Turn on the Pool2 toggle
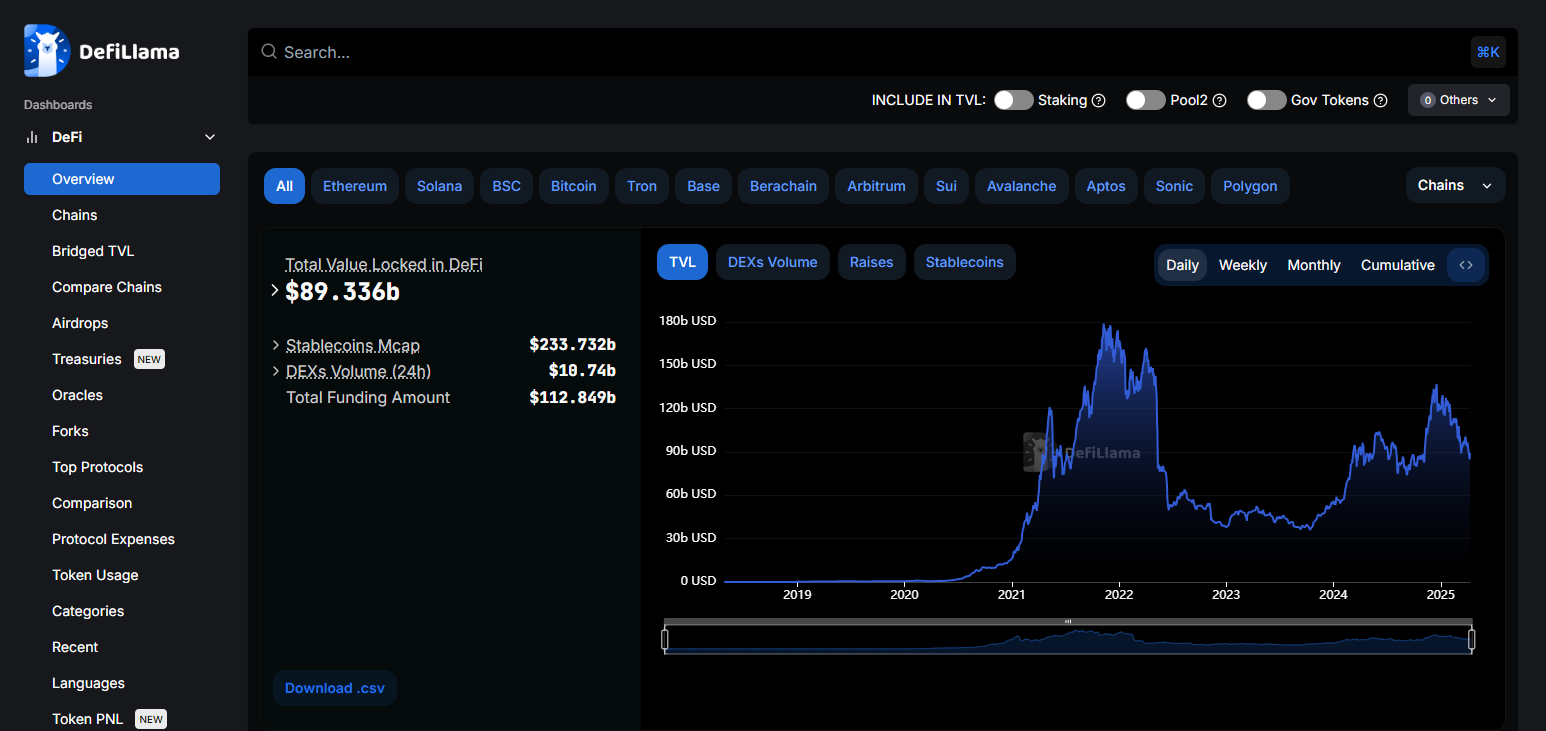 pyautogui.click(x=1145, y=100)
